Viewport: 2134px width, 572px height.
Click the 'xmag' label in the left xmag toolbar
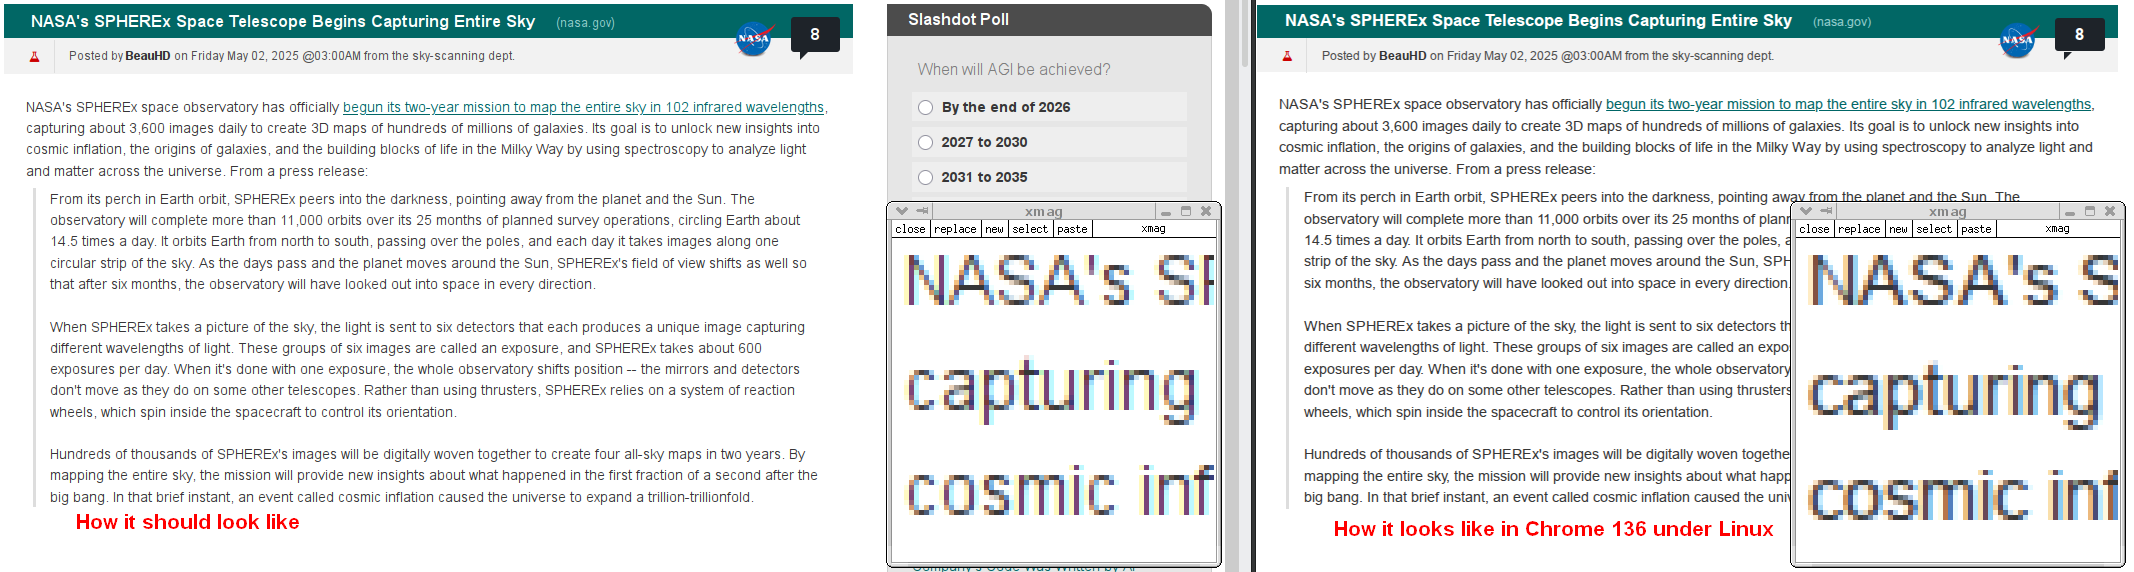(x=1153, y=229)
